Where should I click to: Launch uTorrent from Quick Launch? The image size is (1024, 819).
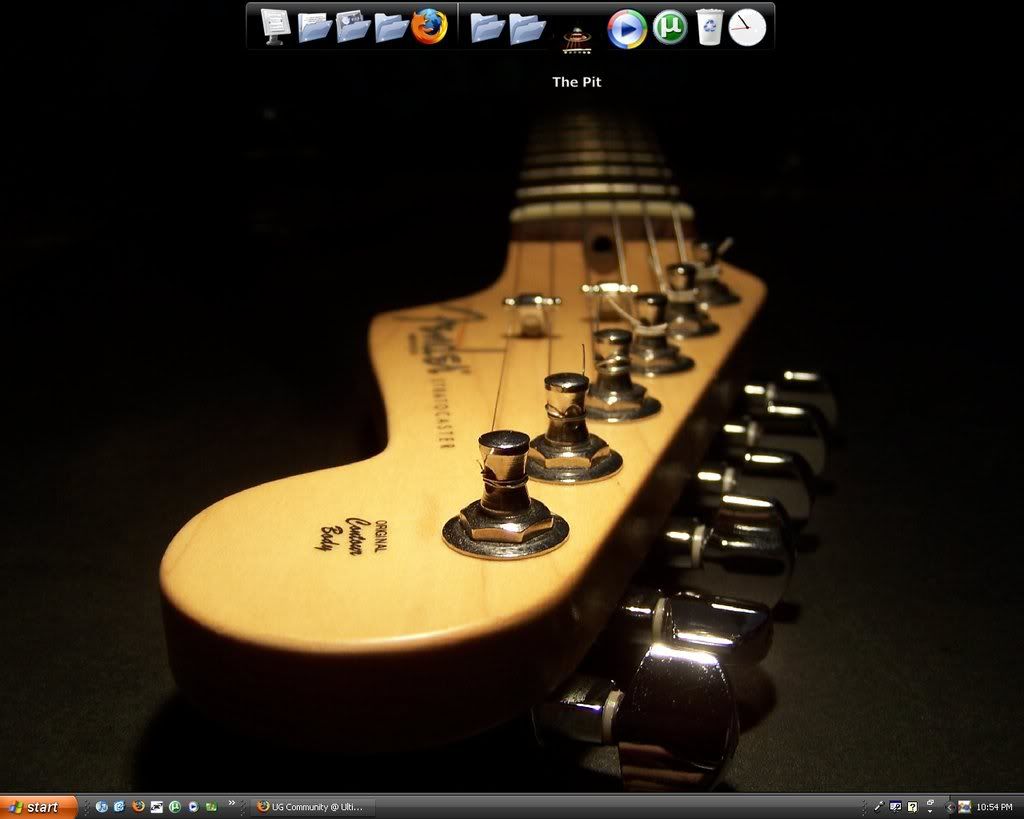pos(175,807)
